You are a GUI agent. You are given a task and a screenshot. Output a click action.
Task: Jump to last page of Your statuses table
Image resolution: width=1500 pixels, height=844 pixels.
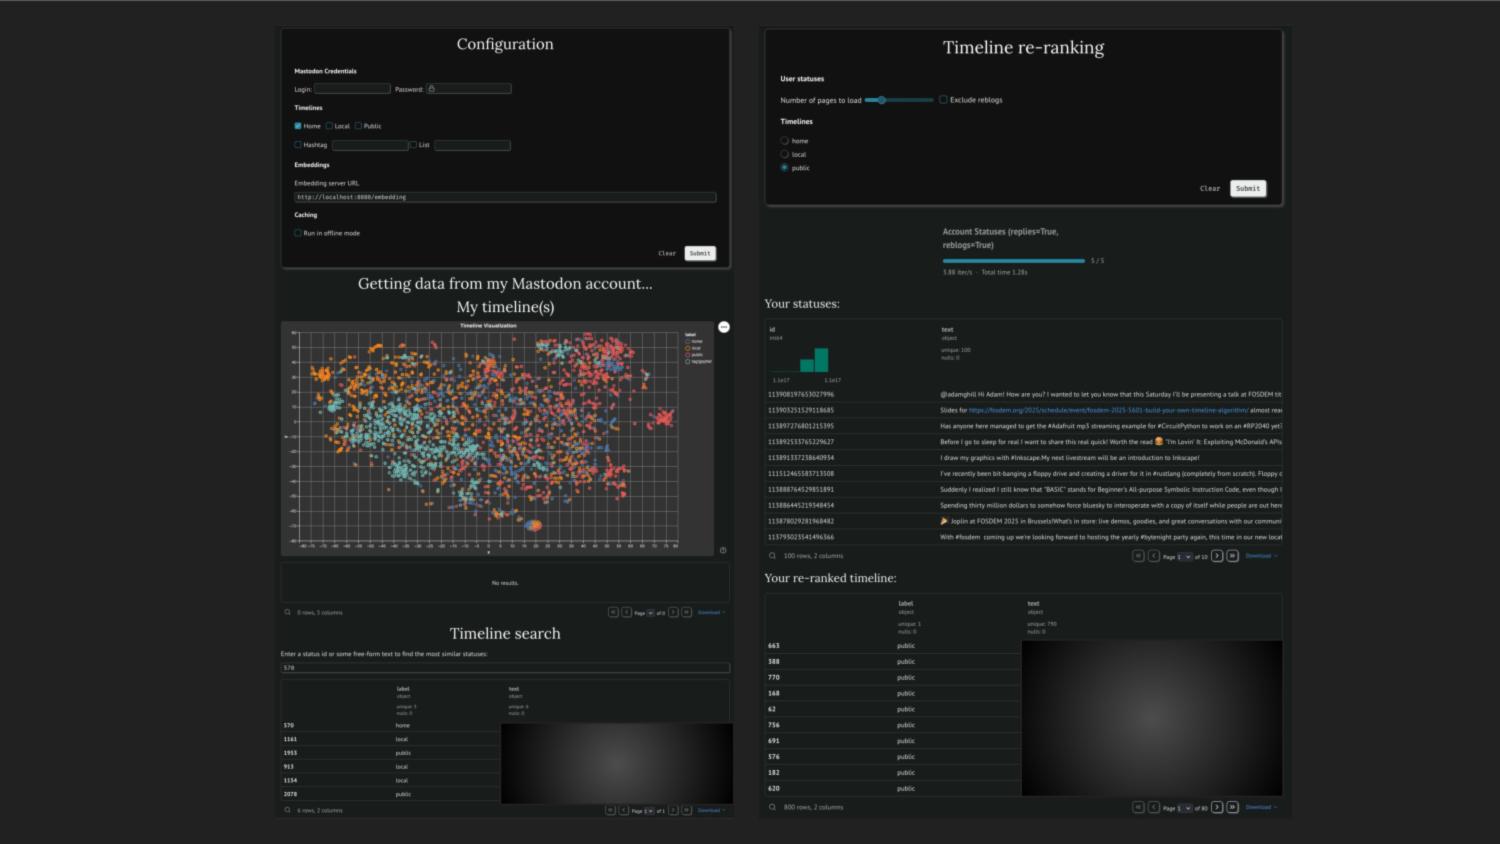pos(1232,556)
